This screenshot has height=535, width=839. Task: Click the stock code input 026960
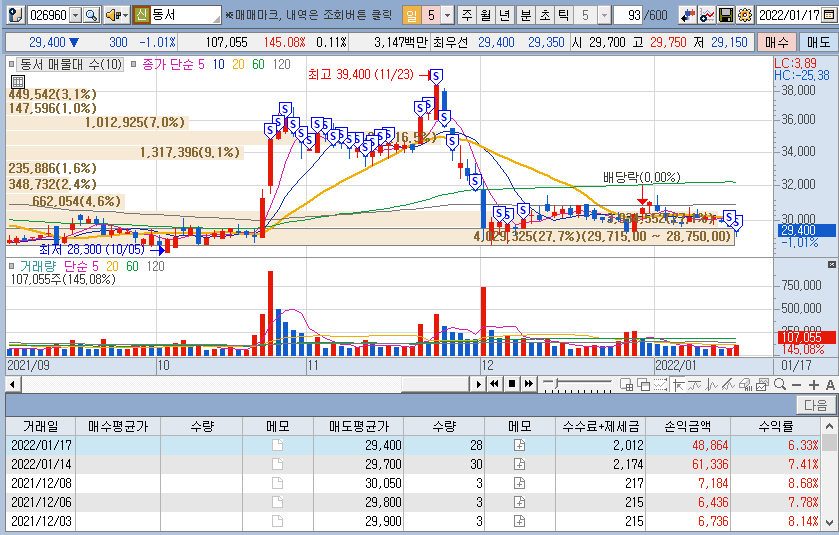pos(49,15)
